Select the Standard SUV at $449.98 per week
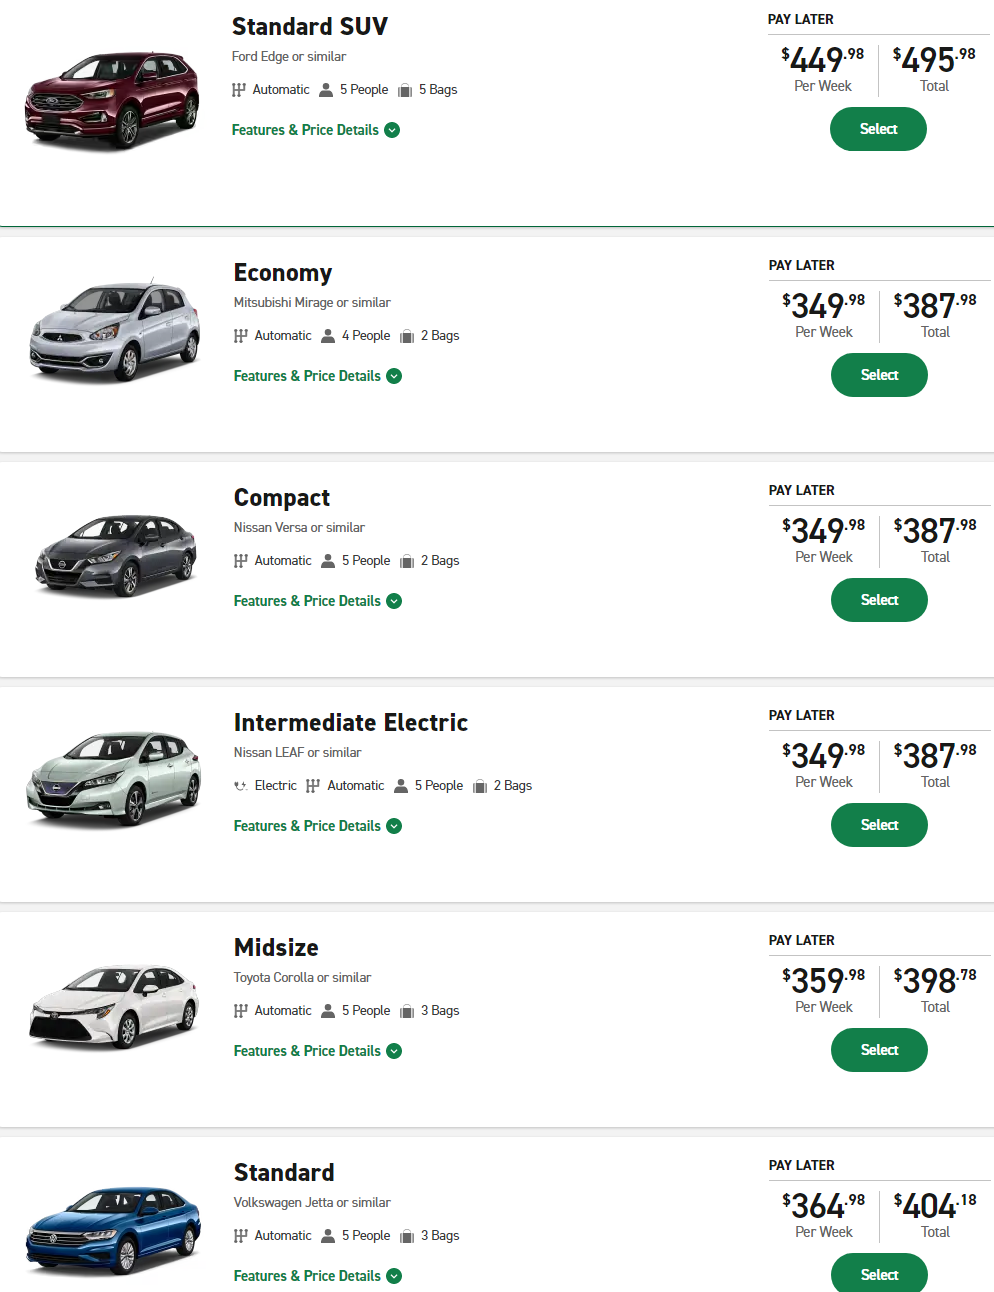 tap(878, 129)
